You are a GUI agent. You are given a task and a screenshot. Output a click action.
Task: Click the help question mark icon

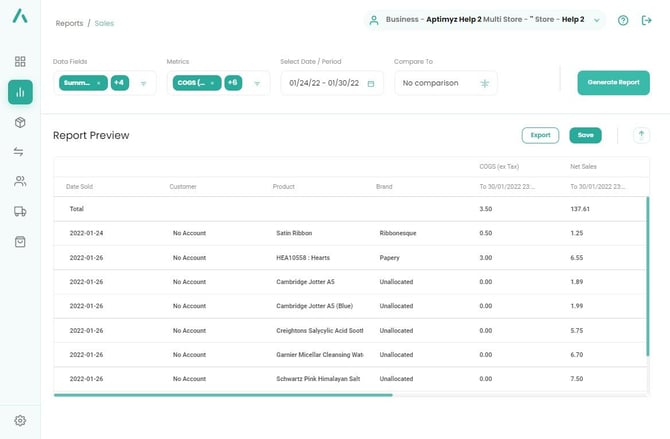(x=624, y=20)
